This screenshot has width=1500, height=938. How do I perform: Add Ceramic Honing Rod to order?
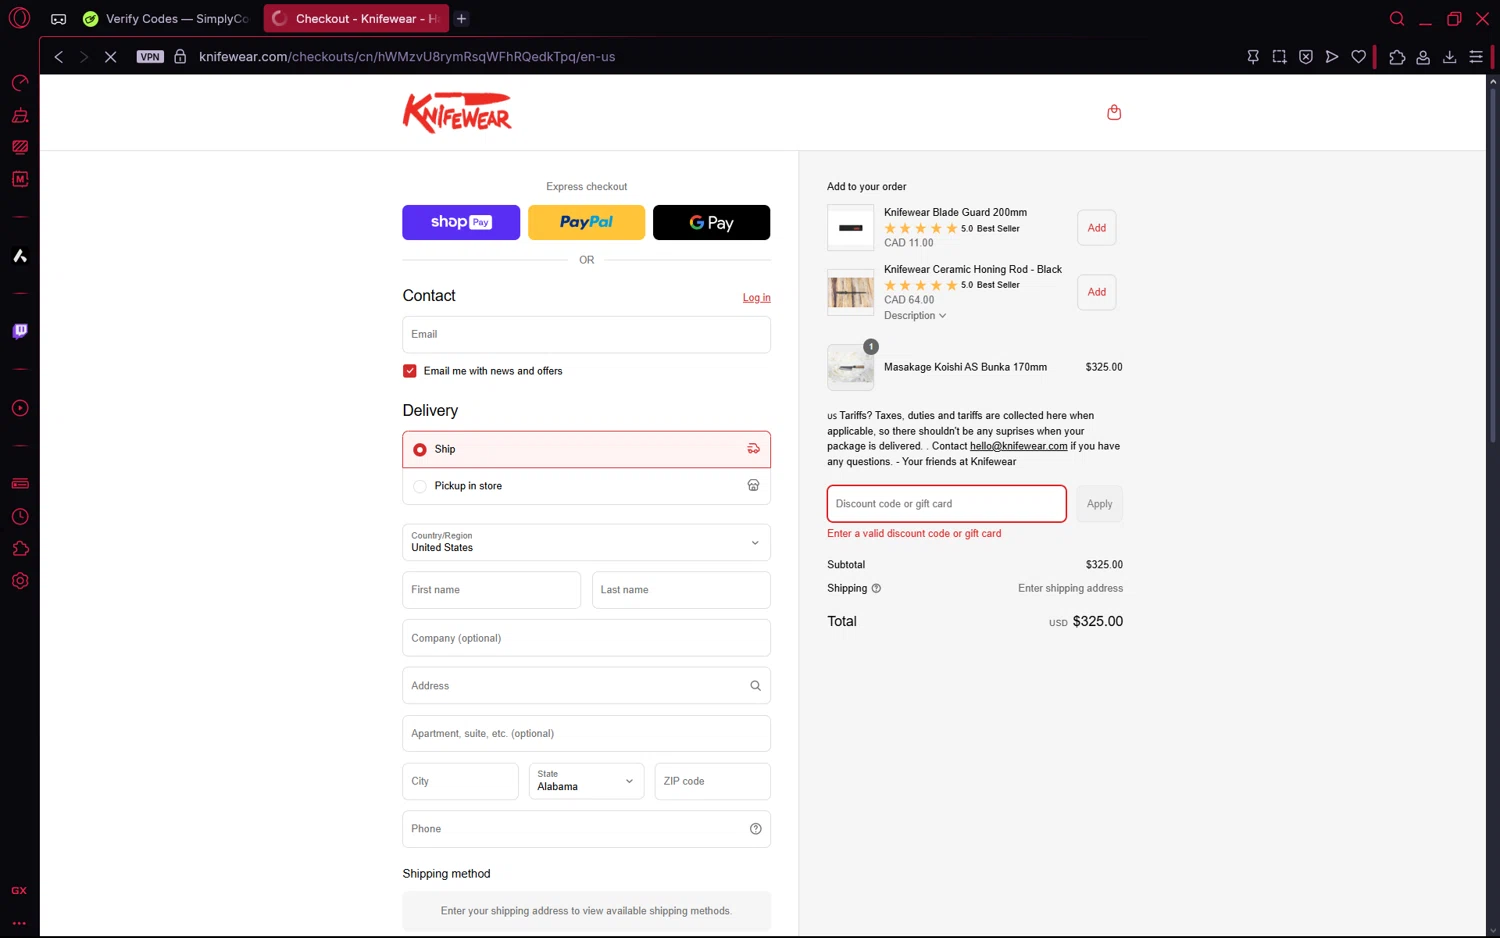[x=1097, y=292]
